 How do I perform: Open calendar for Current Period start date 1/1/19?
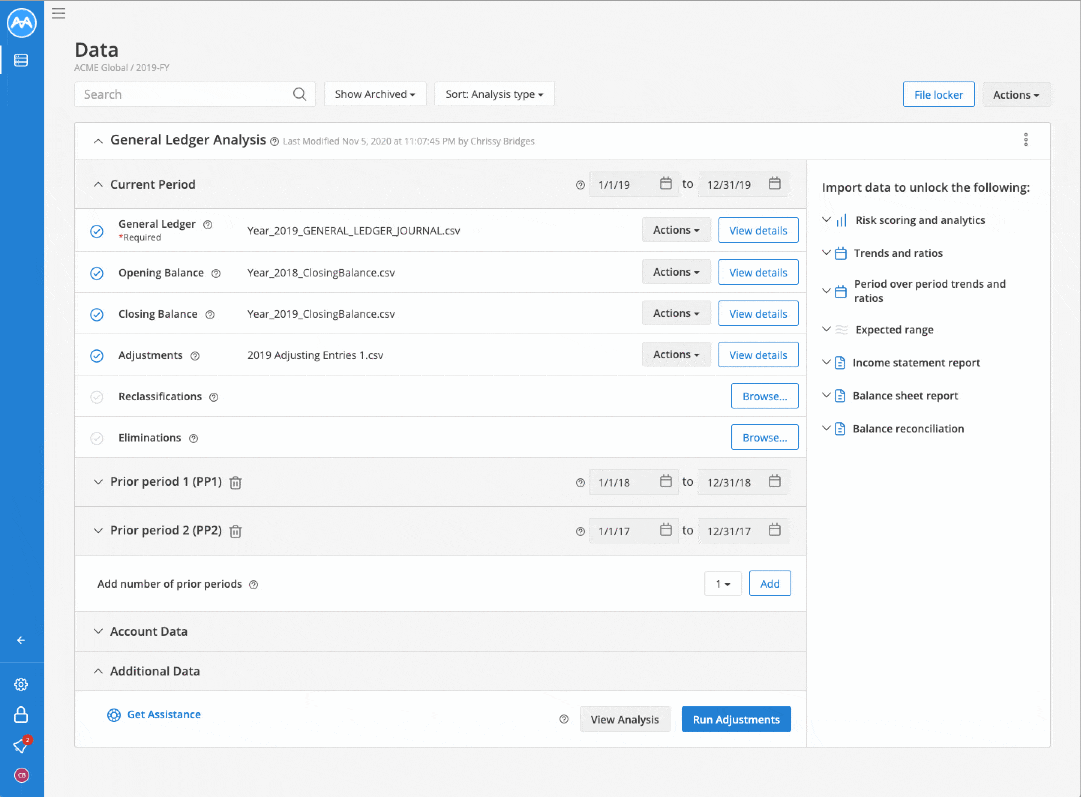665,183
